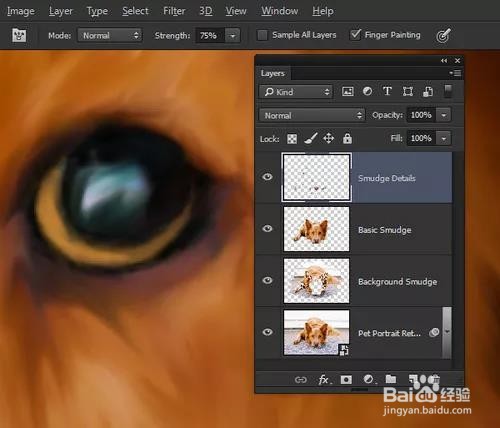Open the Strength slider dropdown arrow
500x428 pixels.
[232, 35]
